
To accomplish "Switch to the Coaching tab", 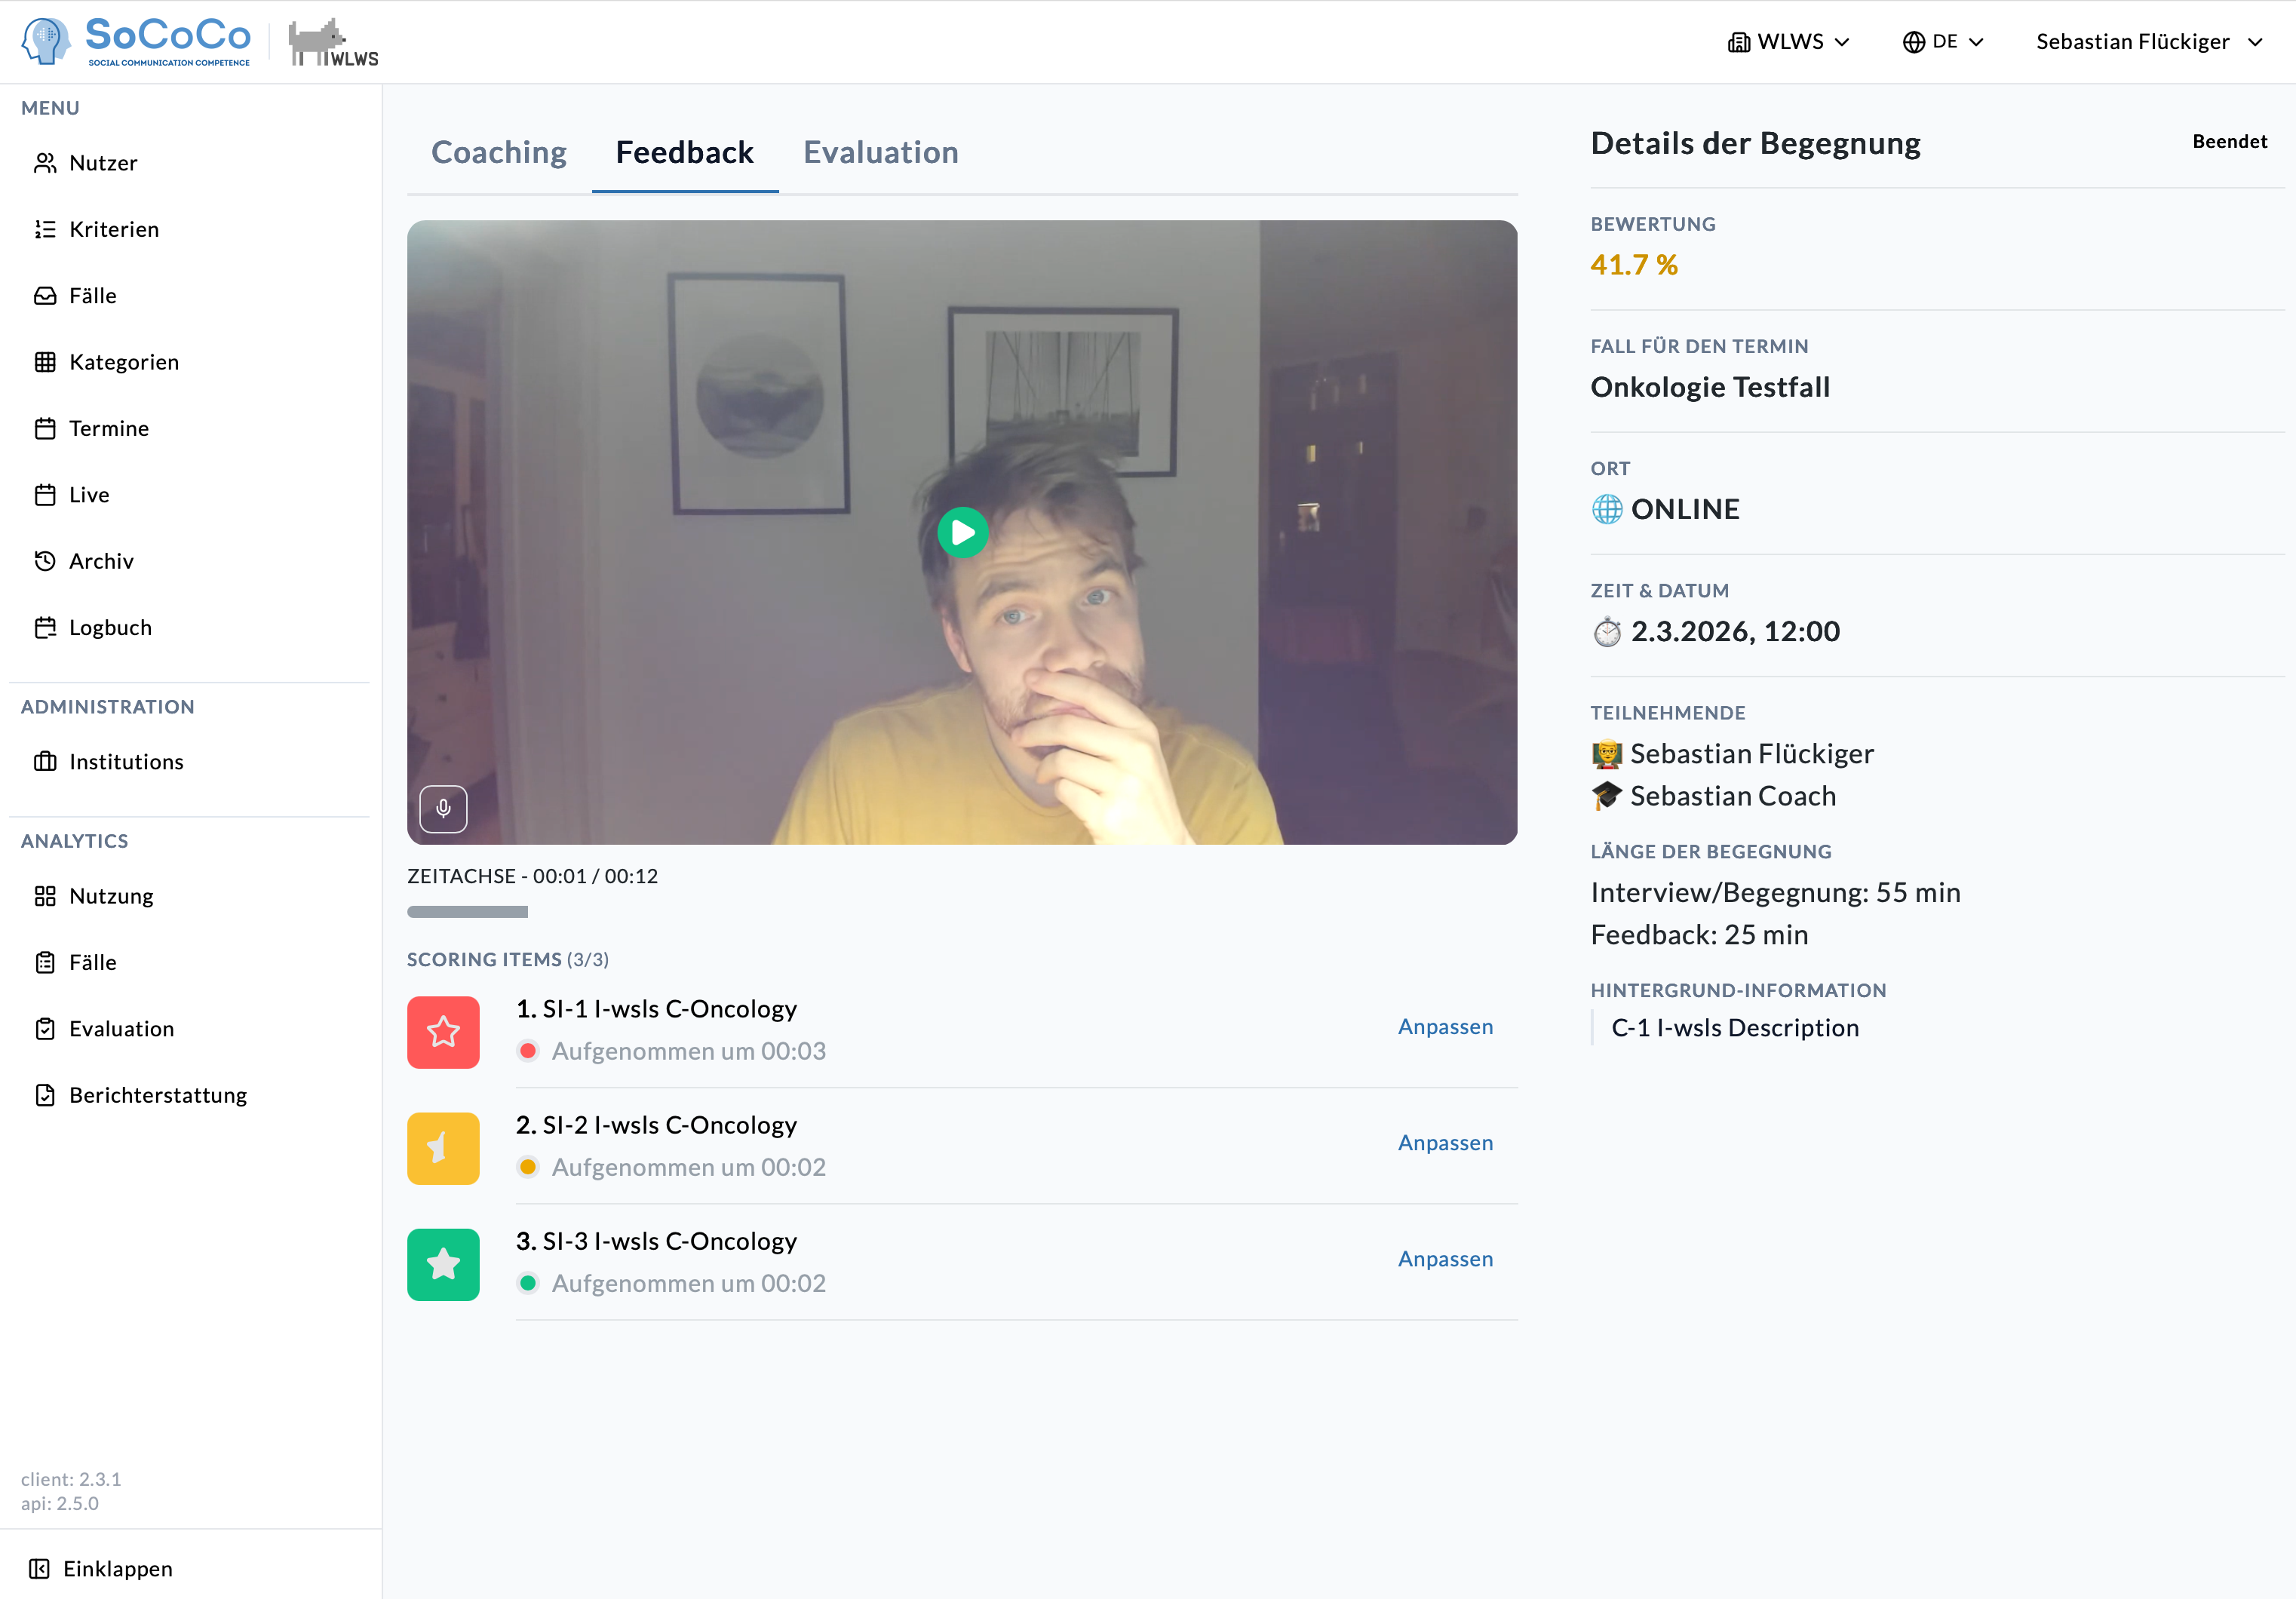I will (498, 152).
